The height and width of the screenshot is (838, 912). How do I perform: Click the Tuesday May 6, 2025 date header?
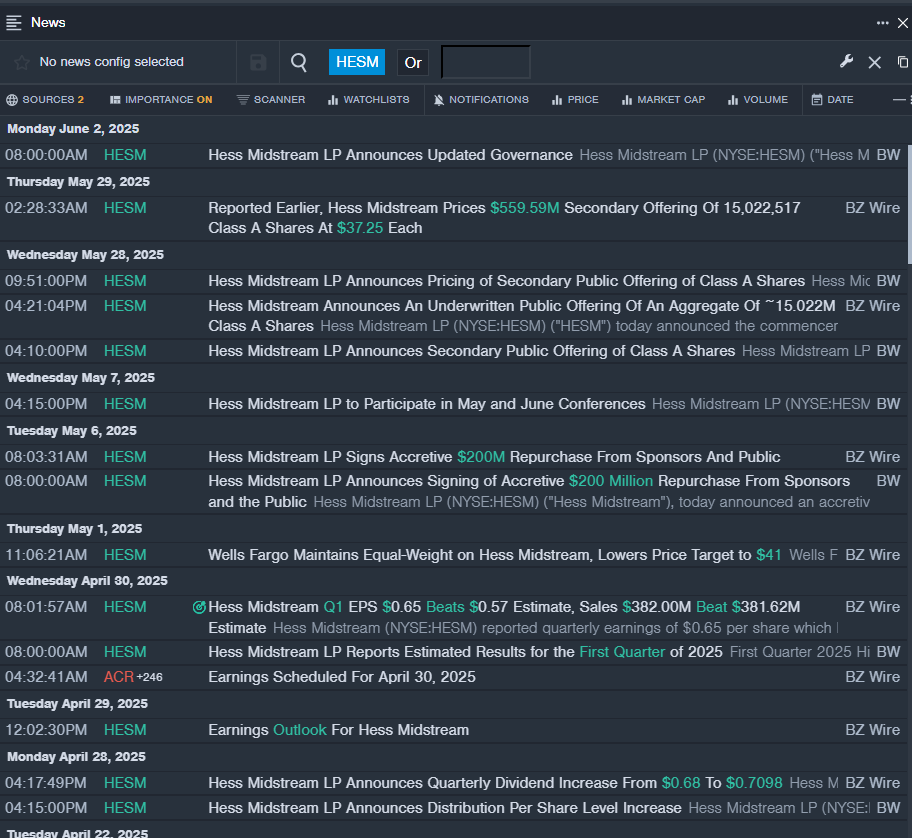(x=72, y=431)
